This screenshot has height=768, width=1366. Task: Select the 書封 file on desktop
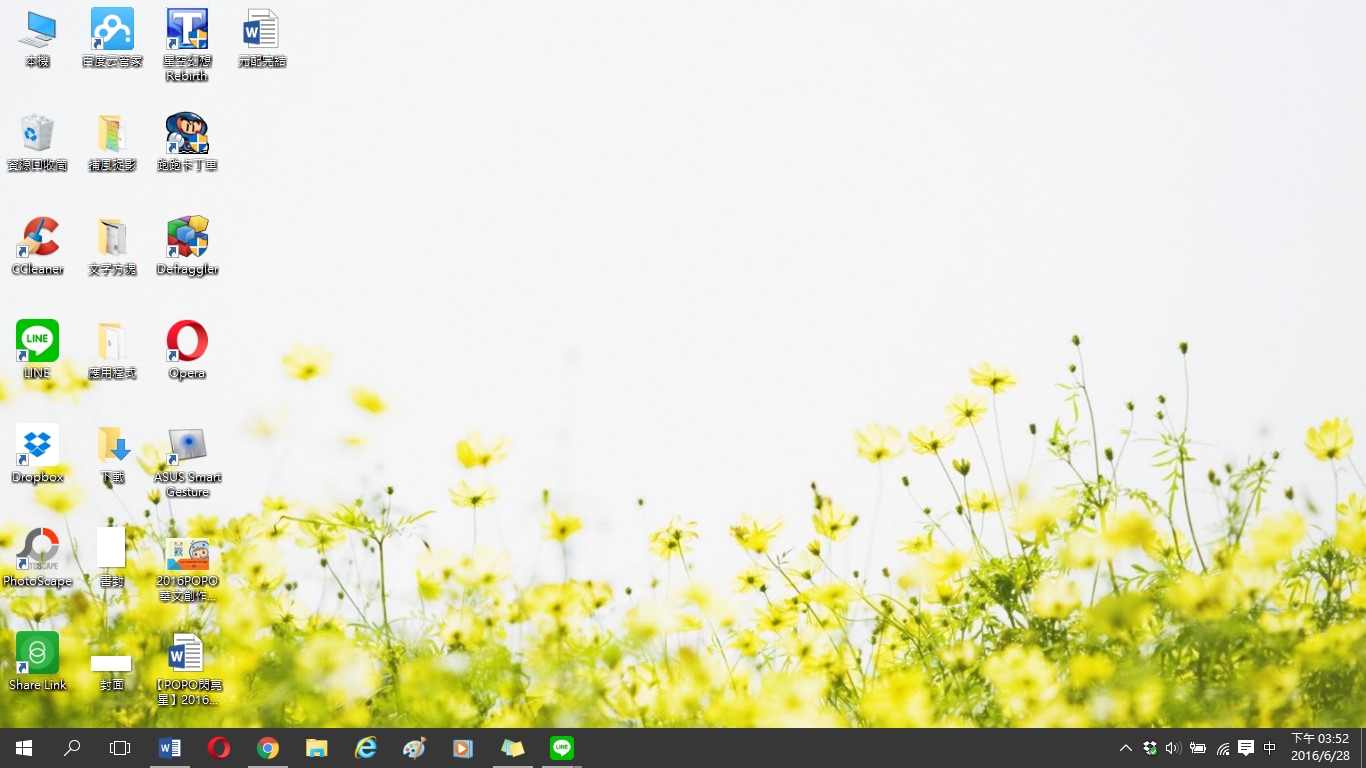point(111,558)
